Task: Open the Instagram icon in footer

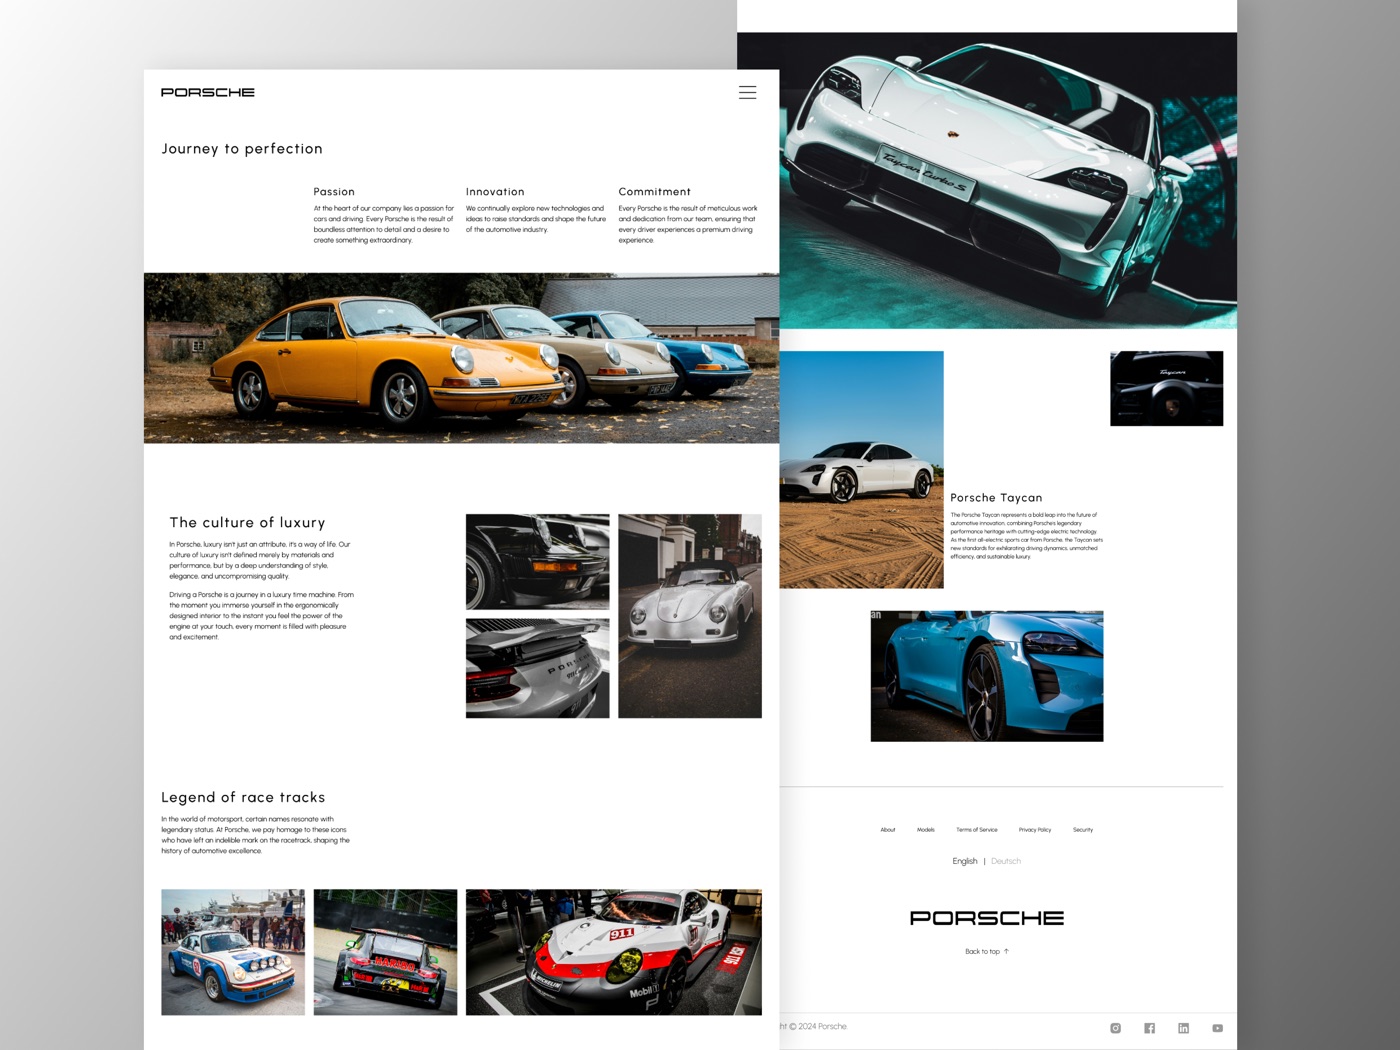Action: (1115, 1028)
